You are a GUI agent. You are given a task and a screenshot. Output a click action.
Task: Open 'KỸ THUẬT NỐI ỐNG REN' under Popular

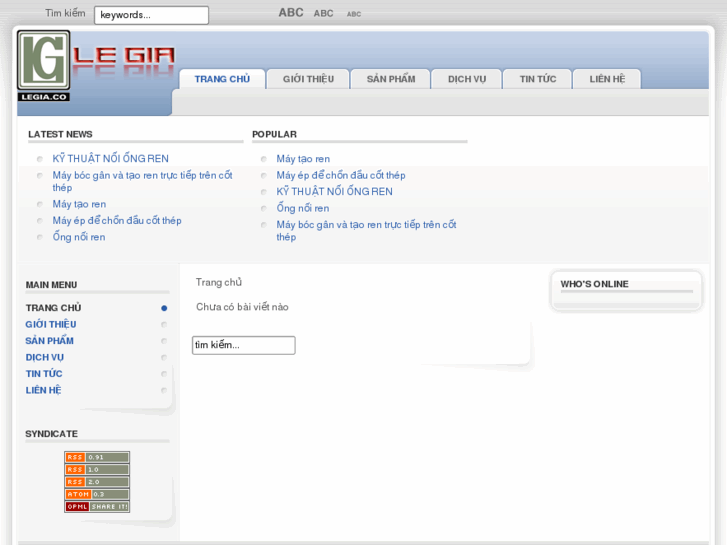334,192
